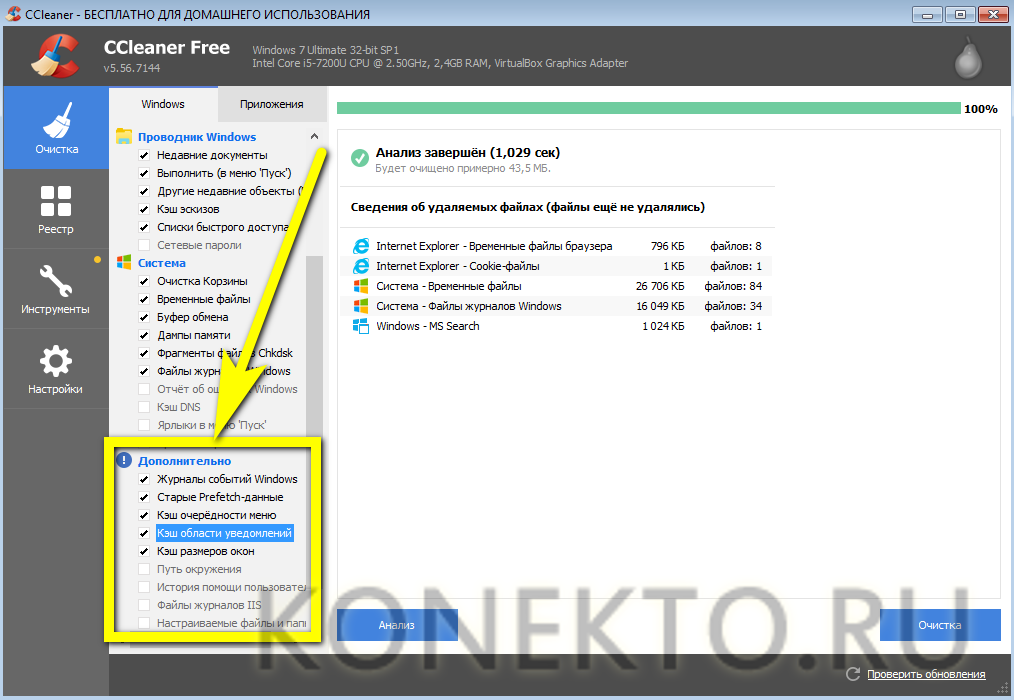Uncheck Журналы событий Windows checkbox
The image size is (1014, 700).
(x=144, y=479)
